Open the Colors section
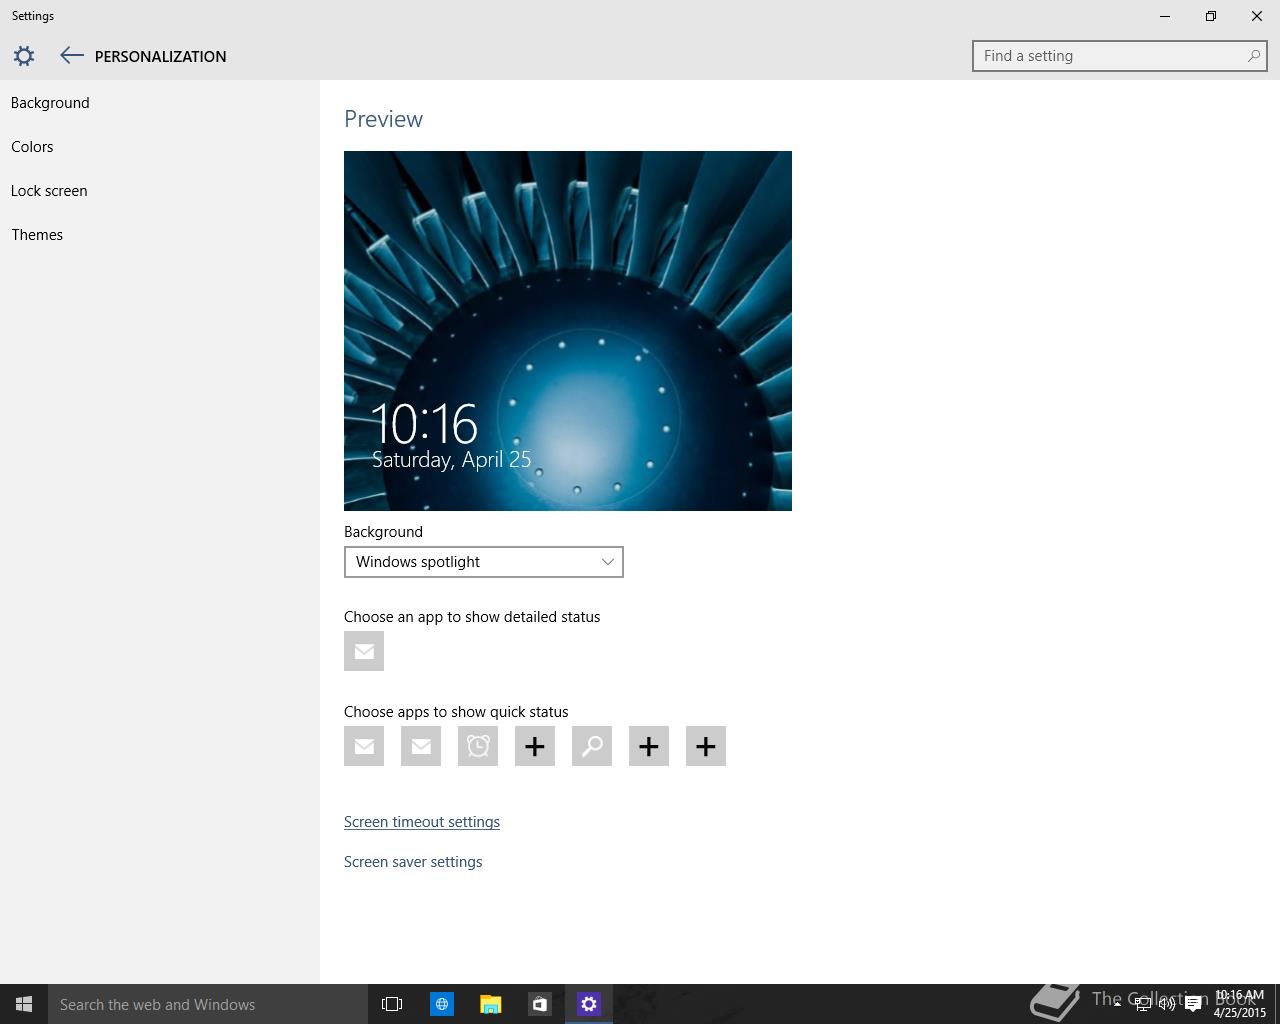 tap(32, 147)
